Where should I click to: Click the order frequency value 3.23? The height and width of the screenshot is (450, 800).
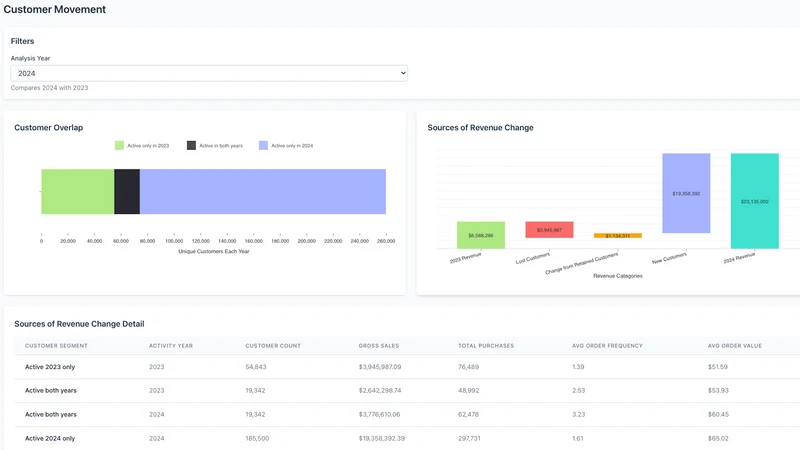(579, 414)
